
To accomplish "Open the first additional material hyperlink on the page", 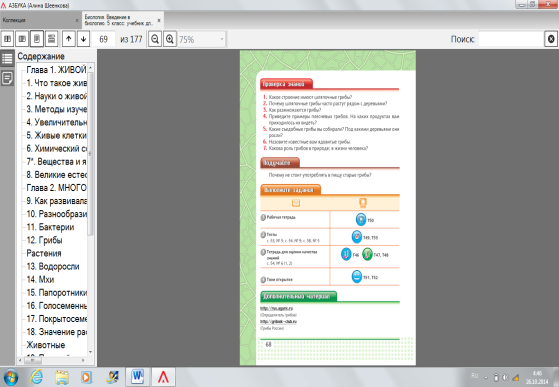I will click(276, 308).
